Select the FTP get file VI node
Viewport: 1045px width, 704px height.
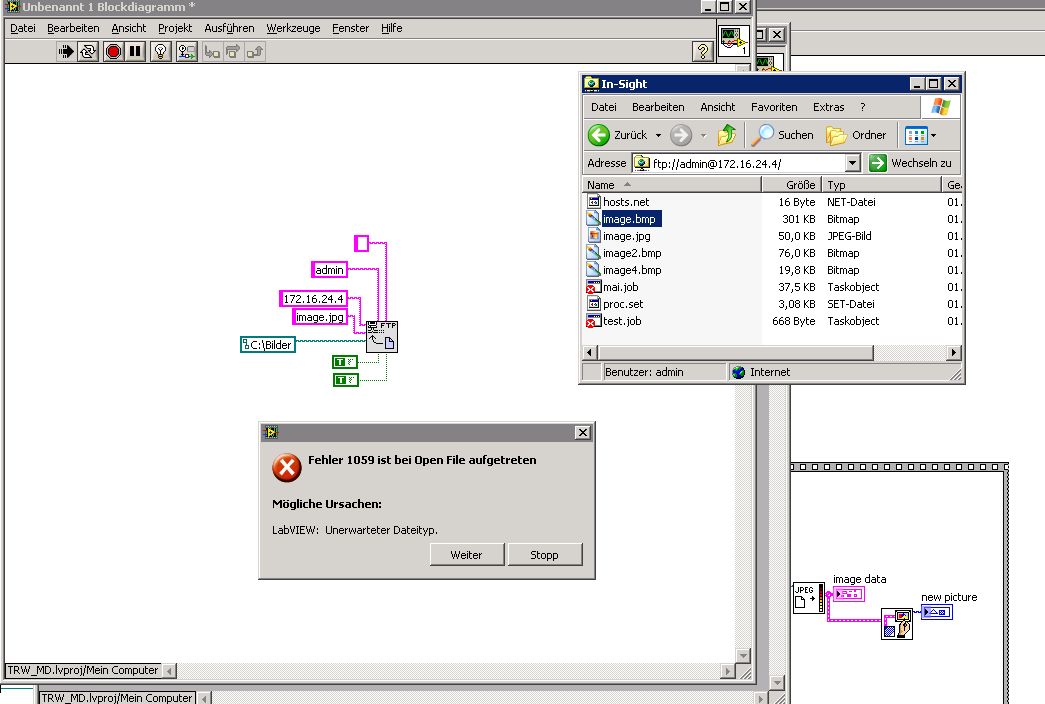click(x=382, y=337)
